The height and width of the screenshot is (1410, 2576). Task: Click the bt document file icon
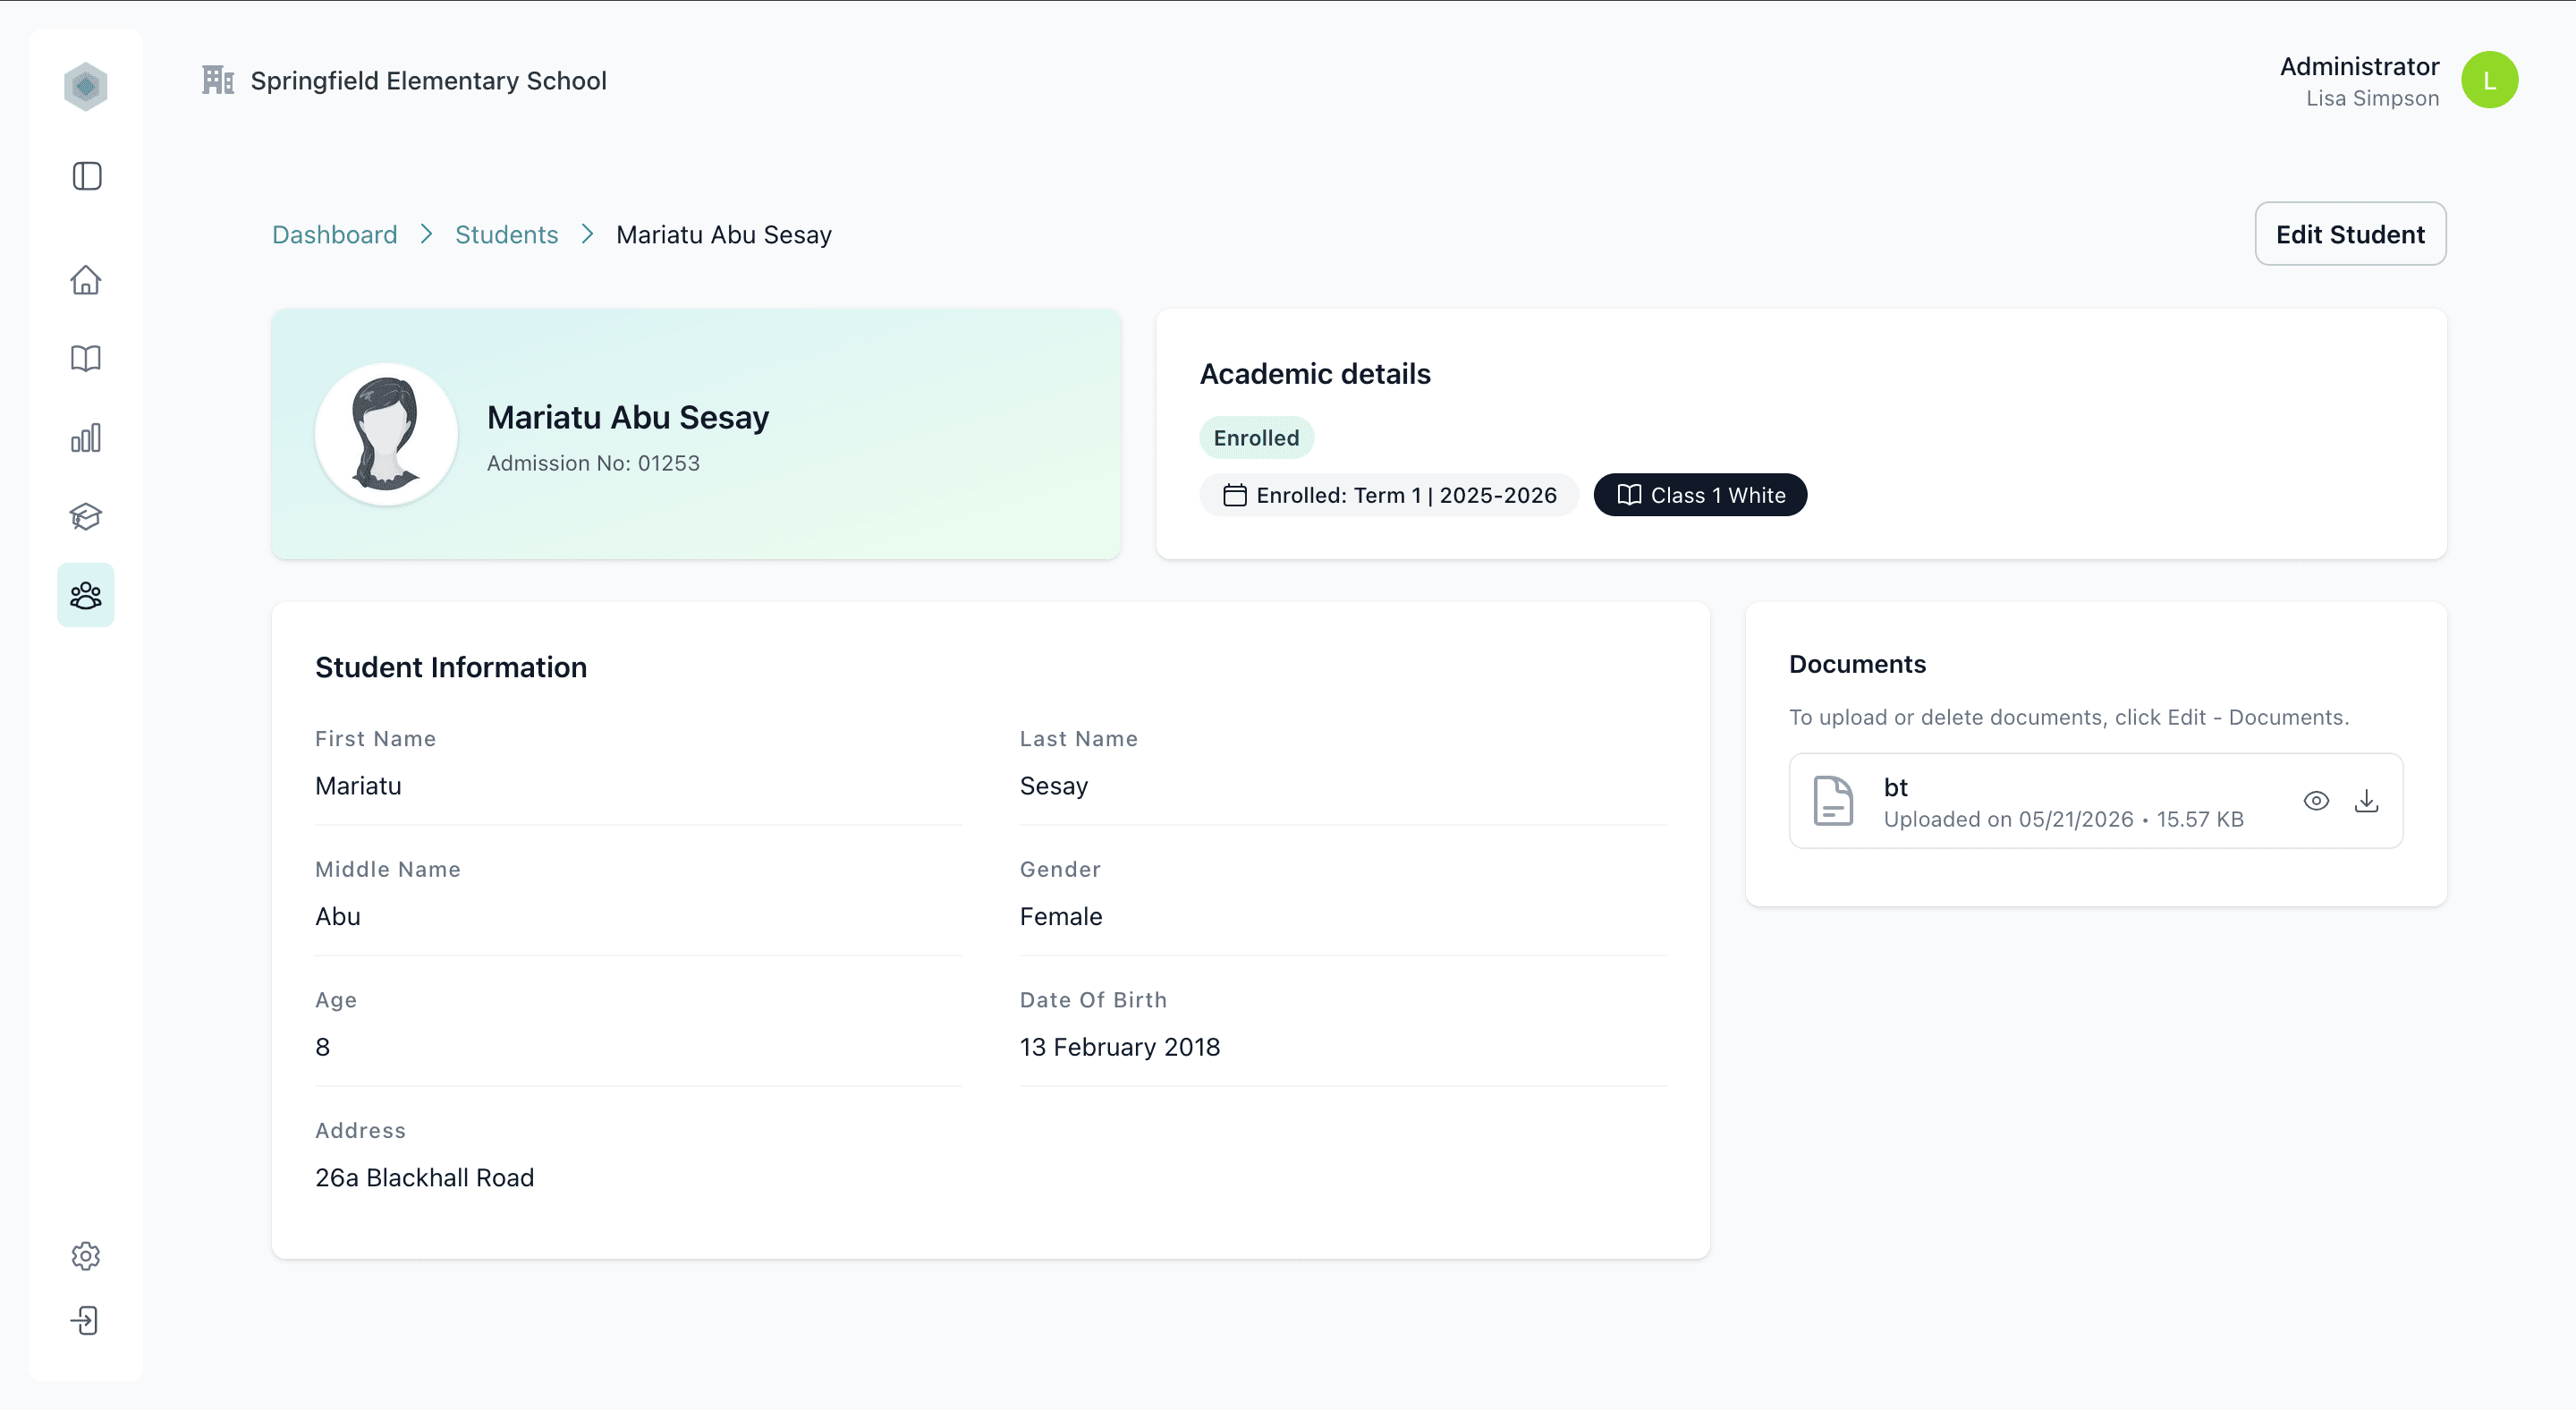(x=1833, y=801)
